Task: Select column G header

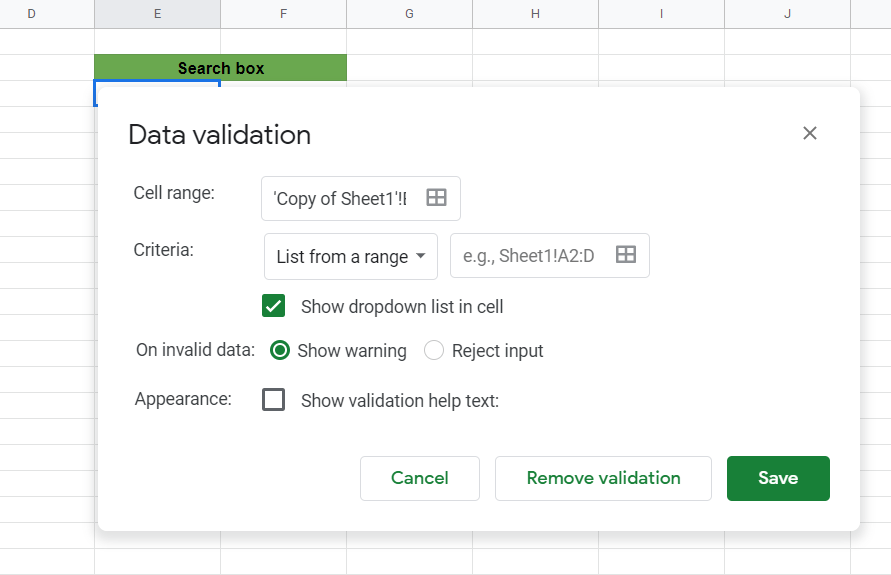Action: tap(409, 14)
